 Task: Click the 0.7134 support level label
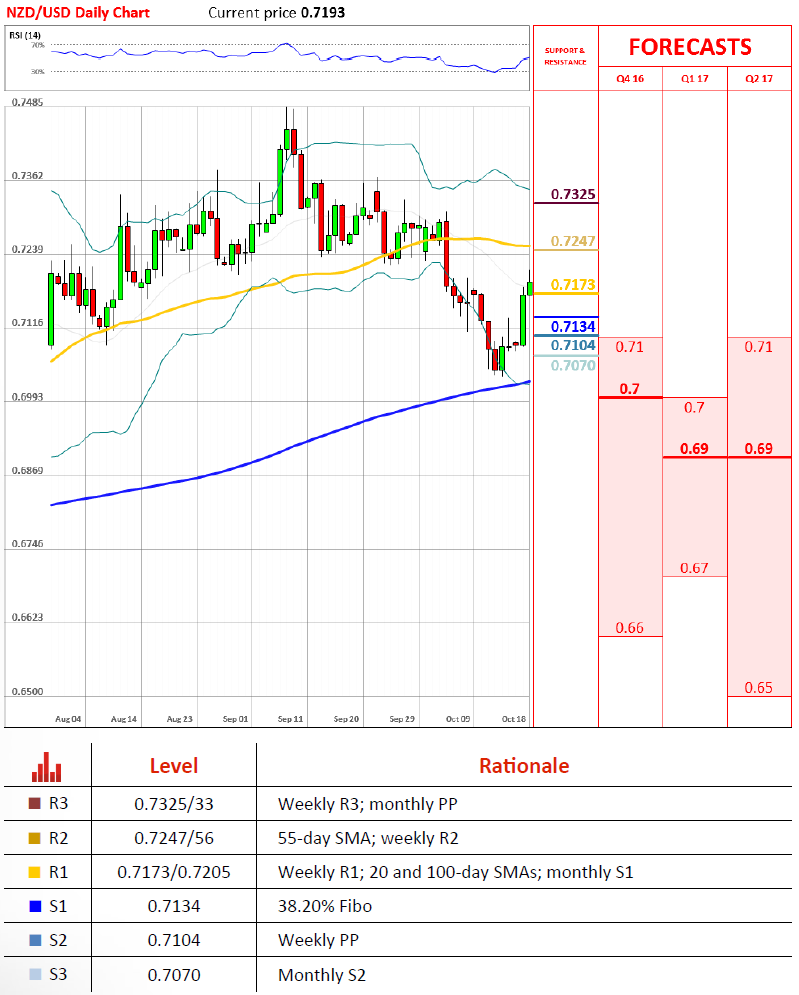[x=573, y=326]
